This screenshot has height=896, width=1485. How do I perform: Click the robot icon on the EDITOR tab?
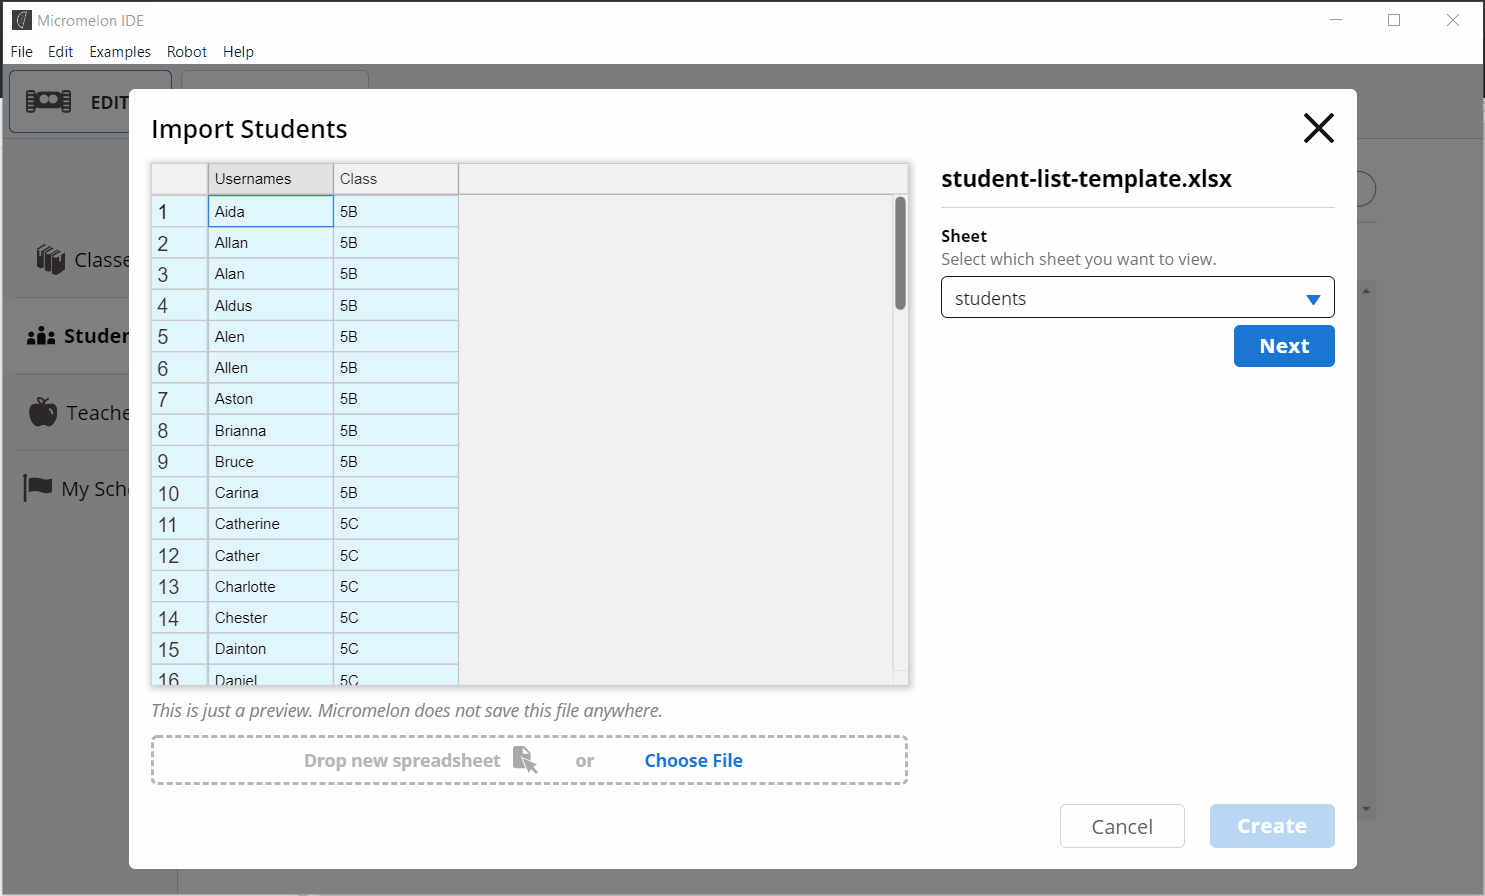[47, 101]
